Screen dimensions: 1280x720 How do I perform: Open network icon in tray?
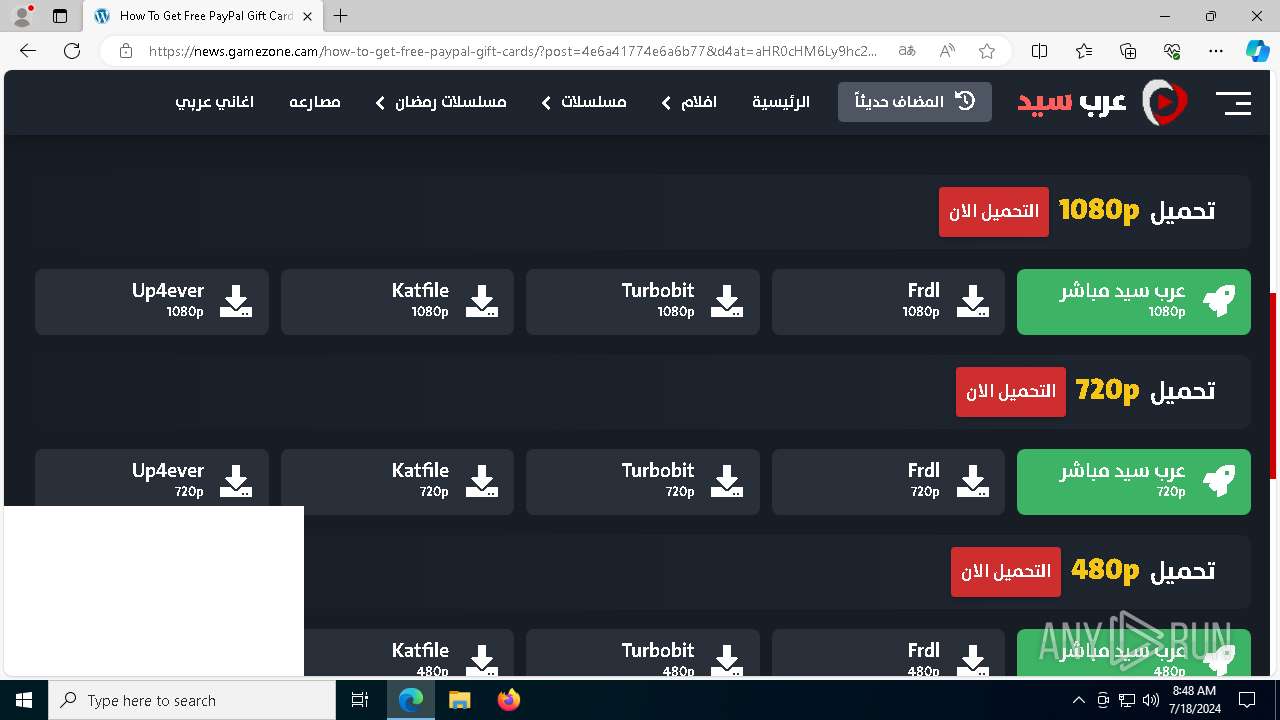(x=1127, y=700)
